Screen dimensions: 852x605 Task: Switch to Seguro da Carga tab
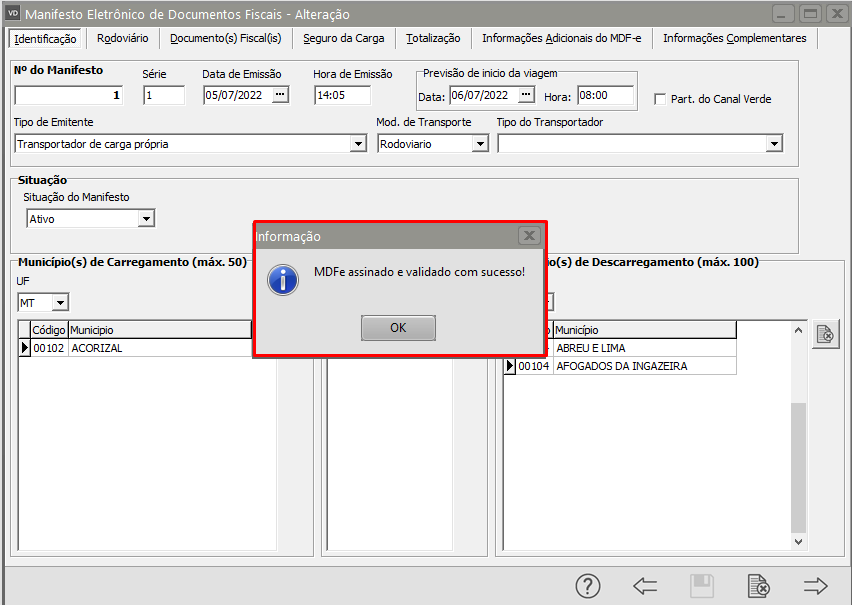(x=344, y=39)
